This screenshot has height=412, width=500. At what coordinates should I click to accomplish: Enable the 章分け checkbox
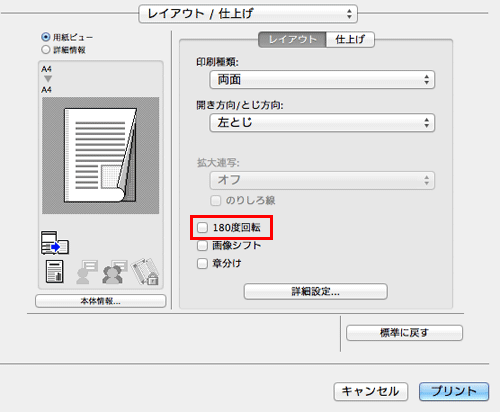[x=202, y=263]
